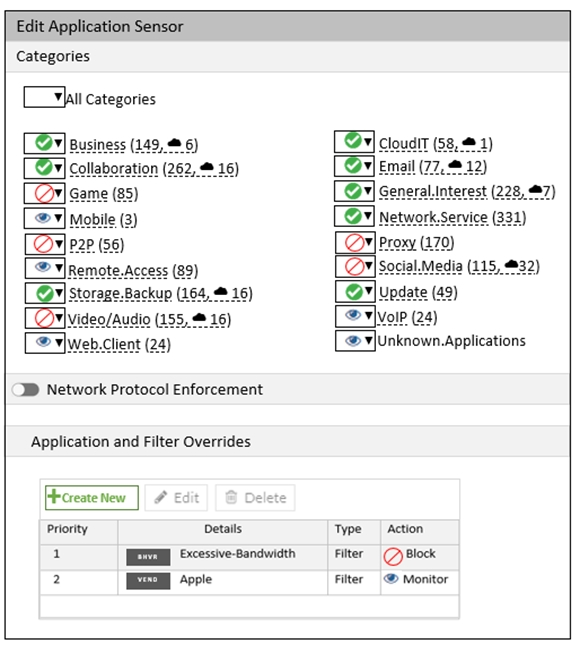The height and width of the screenshot is (652, 580).
Task: Click the monitor eye icon for Mobile
Action: tap(43, 218)
